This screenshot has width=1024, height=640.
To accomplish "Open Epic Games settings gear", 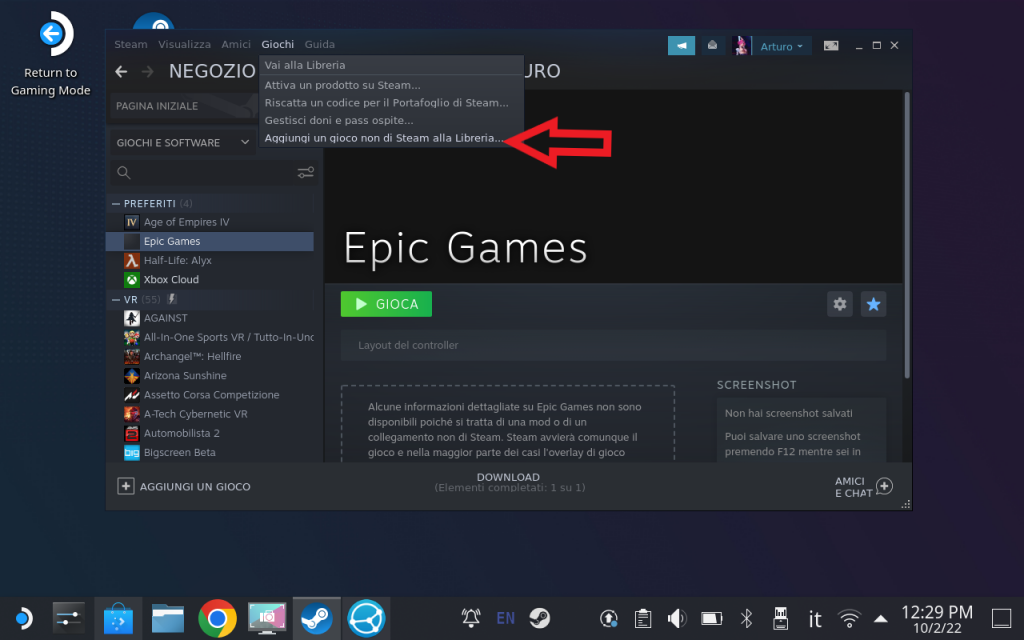I will (840, 304).
